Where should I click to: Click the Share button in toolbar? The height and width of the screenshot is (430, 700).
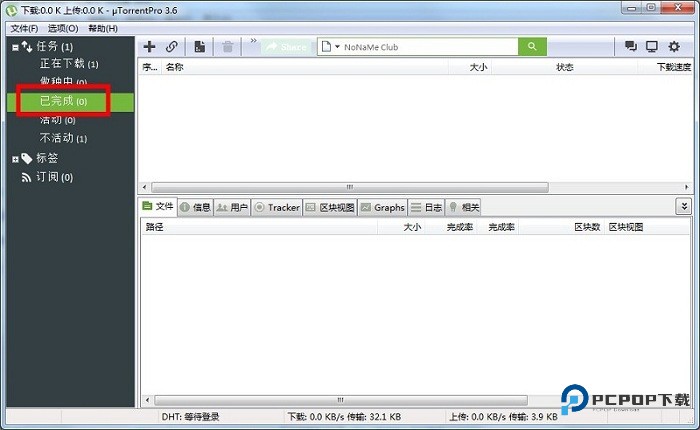pos(286,47)
